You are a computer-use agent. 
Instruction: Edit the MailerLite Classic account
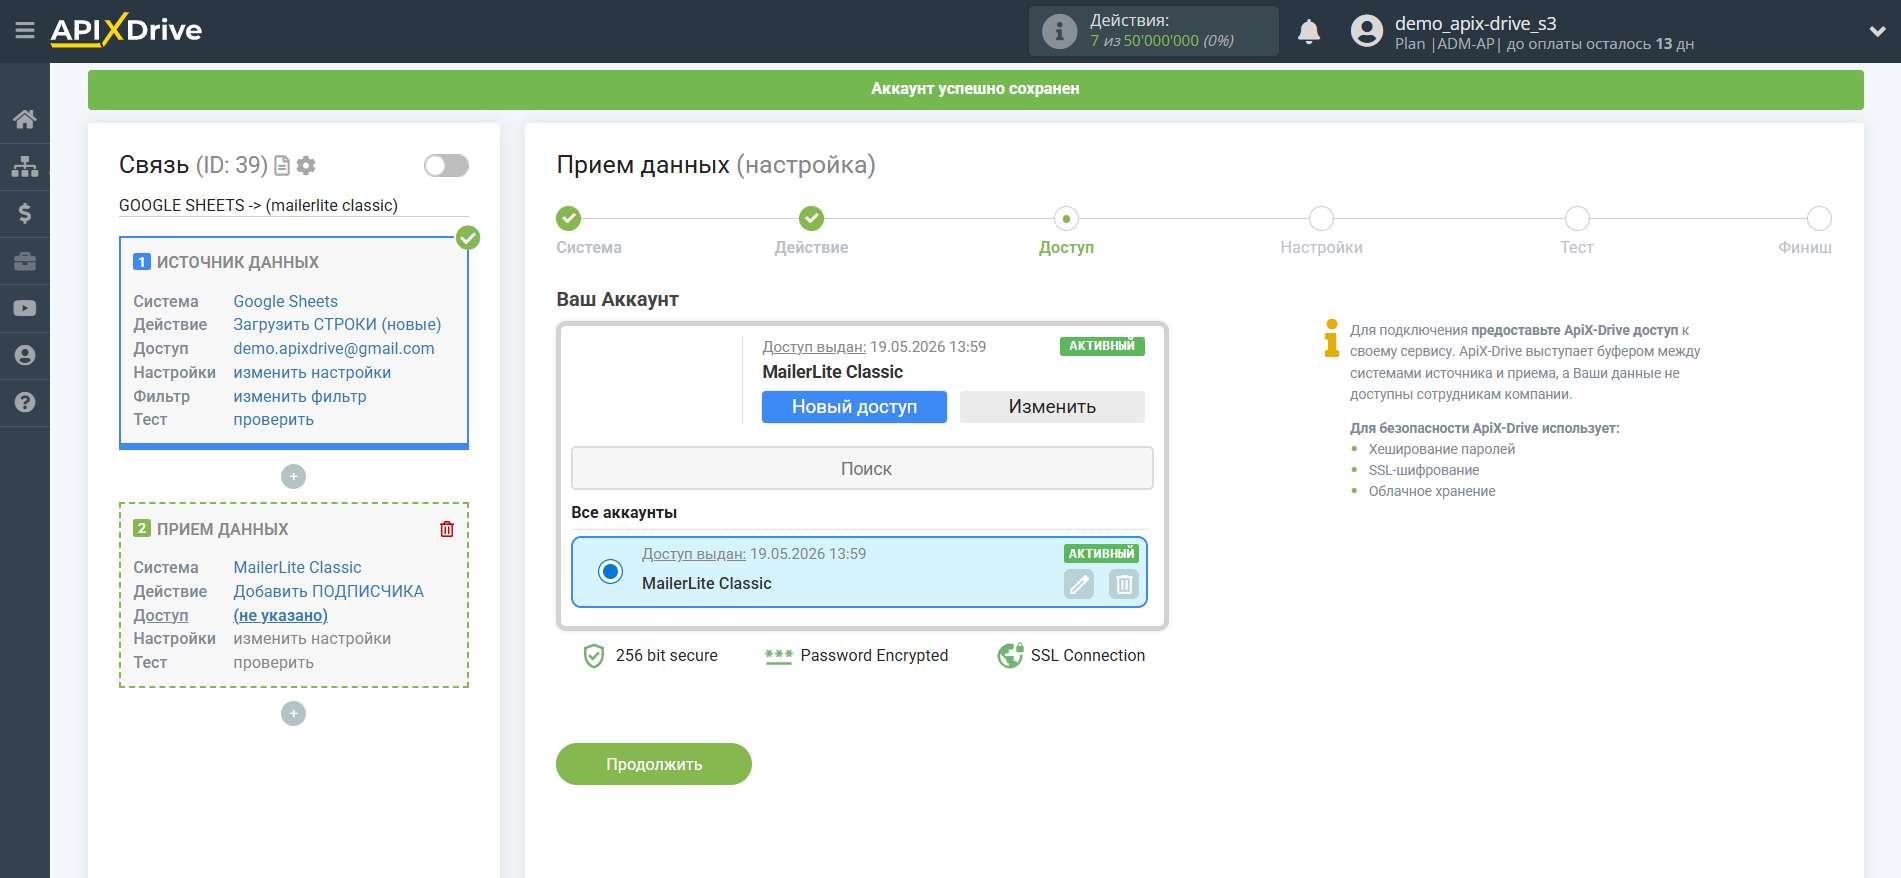[x=1079, y=584]
